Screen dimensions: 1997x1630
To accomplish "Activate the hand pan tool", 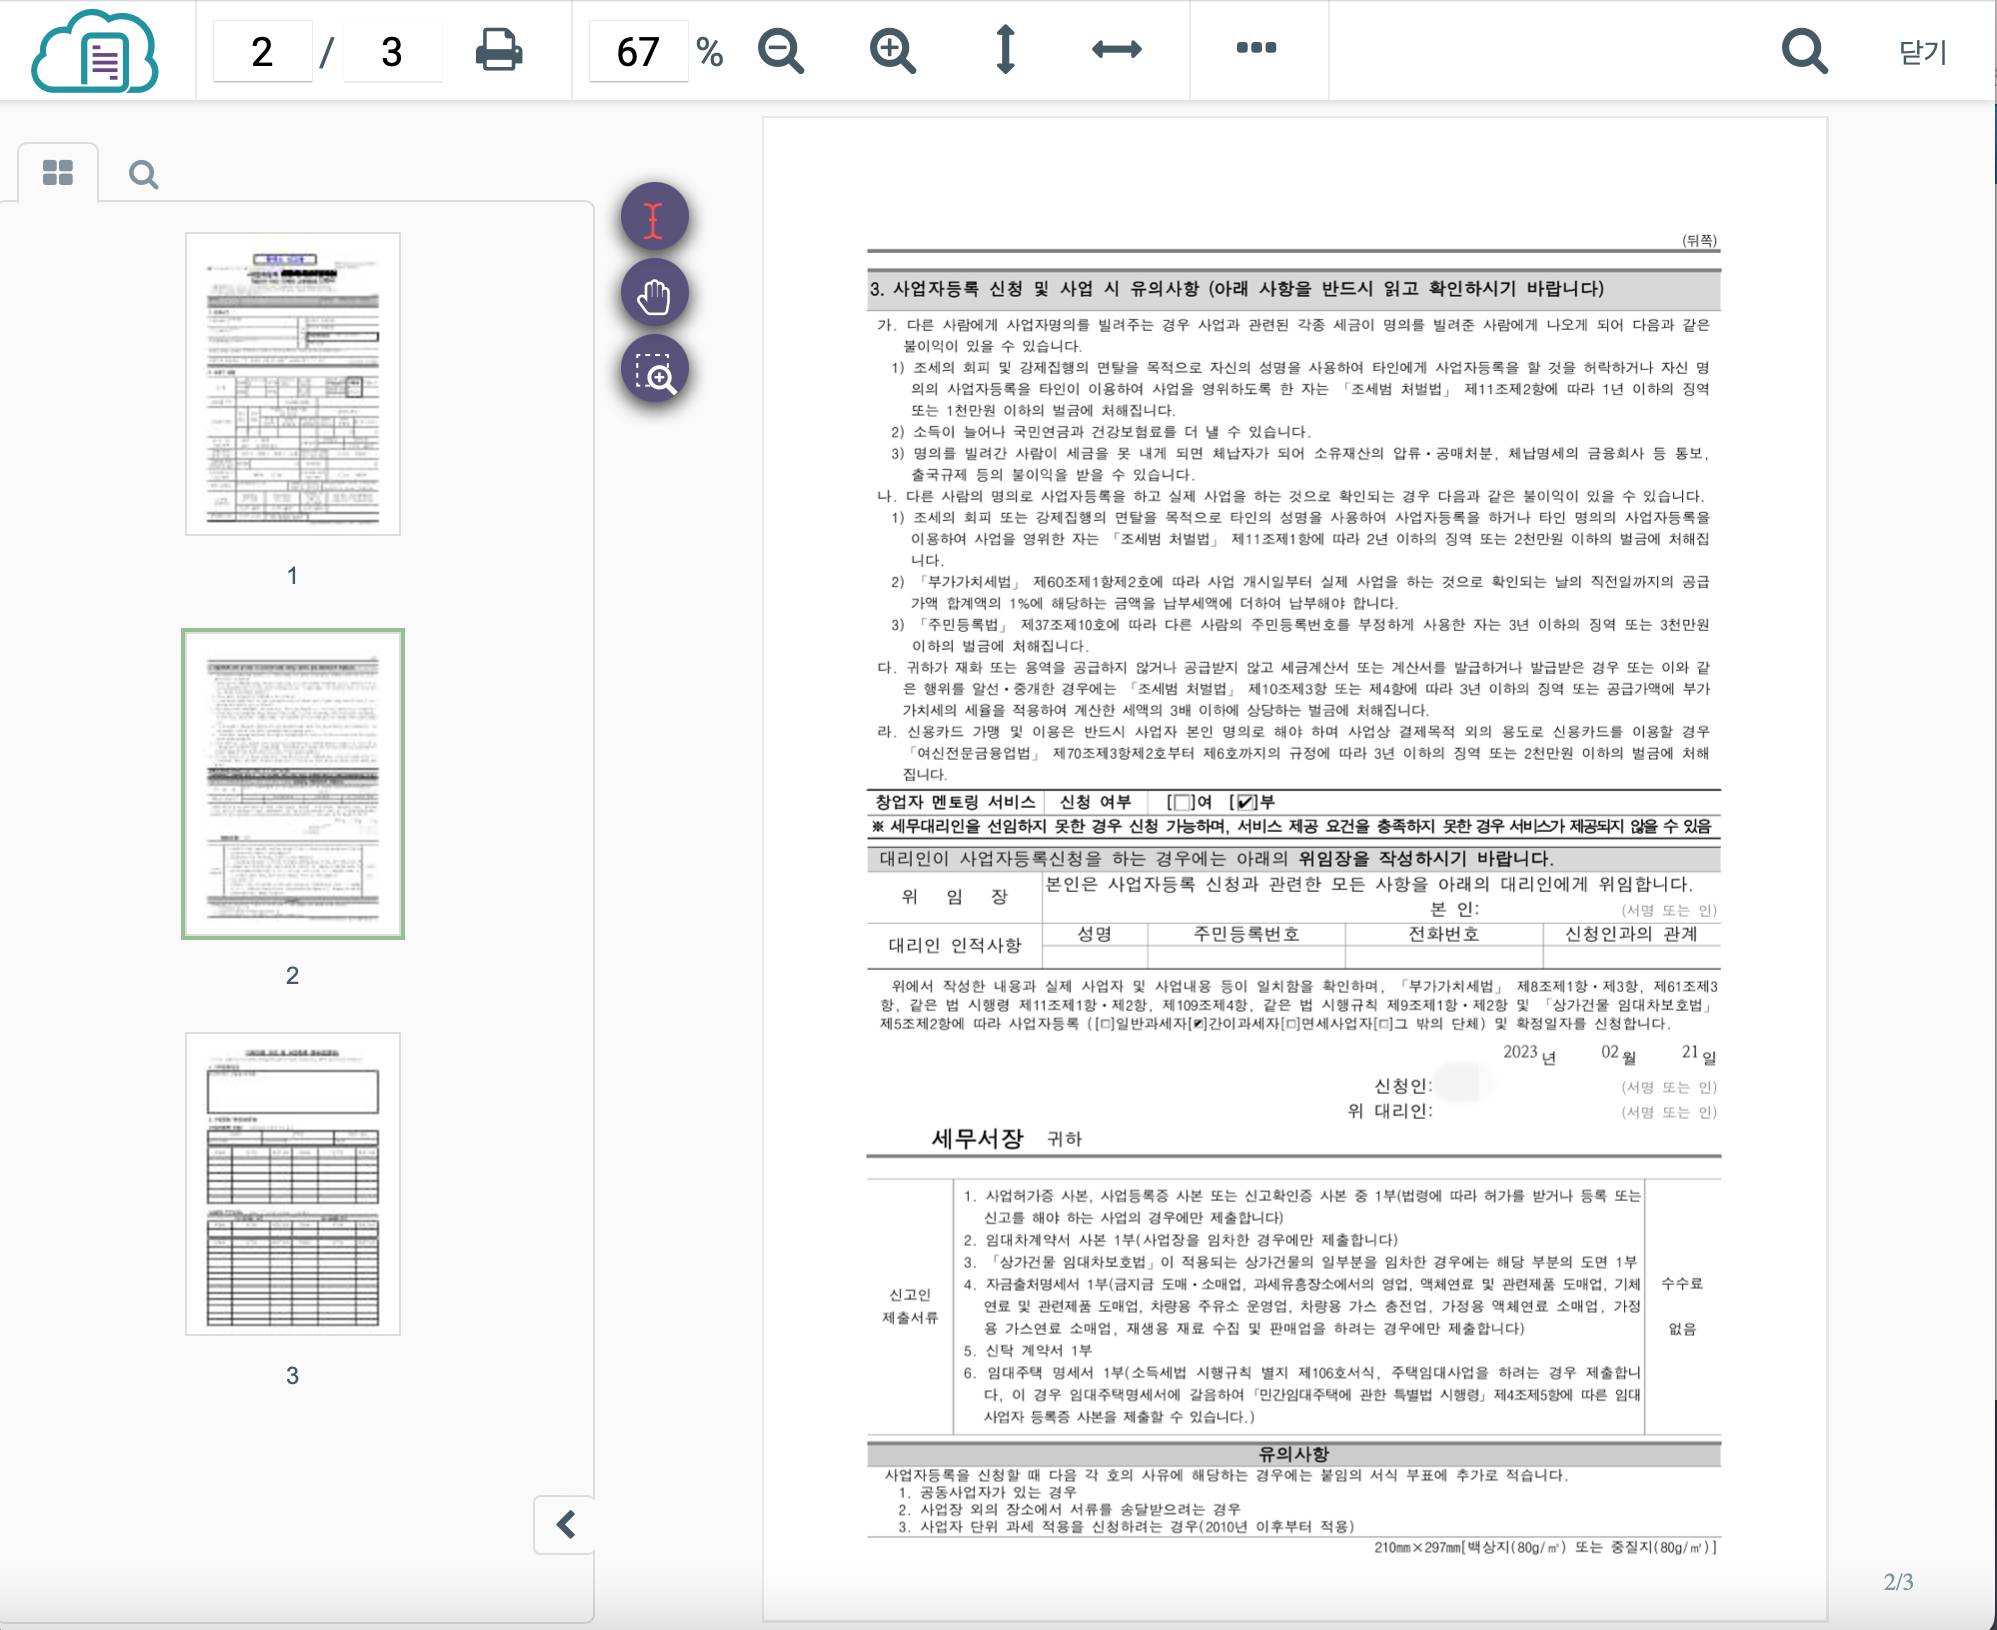I will click(x=654, y=295).
